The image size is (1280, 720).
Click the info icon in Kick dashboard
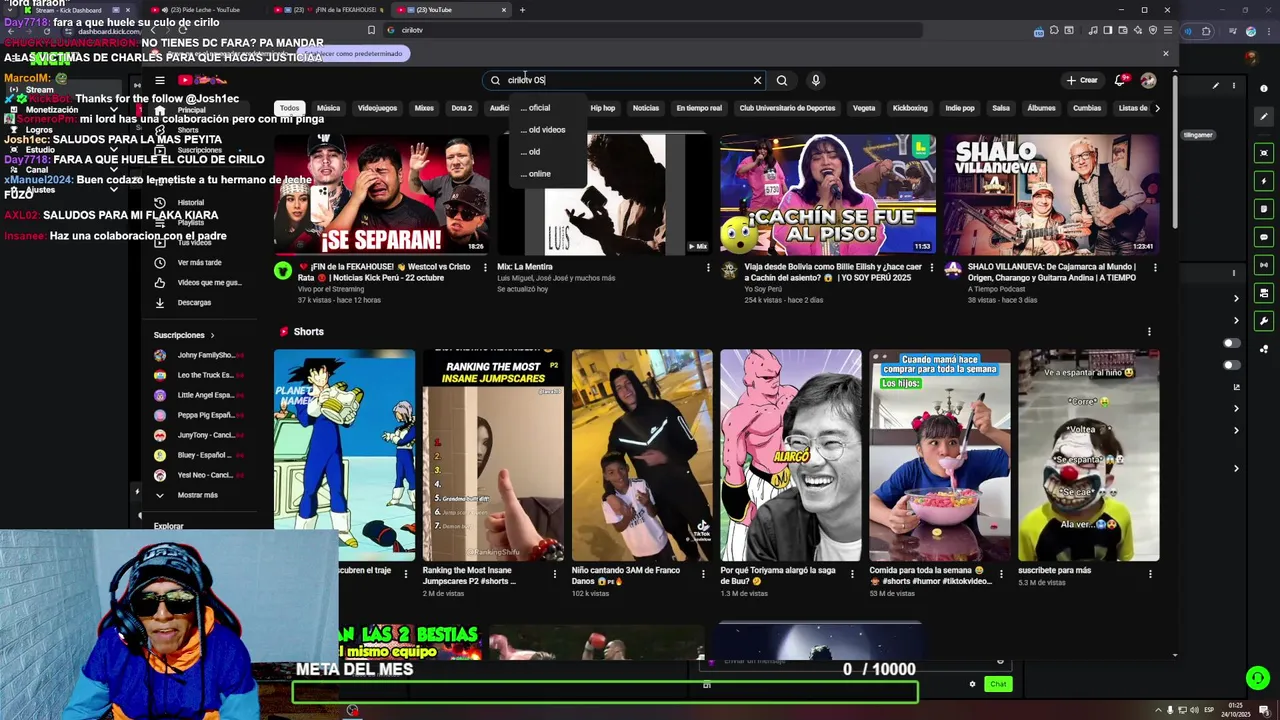(1264, 89)
